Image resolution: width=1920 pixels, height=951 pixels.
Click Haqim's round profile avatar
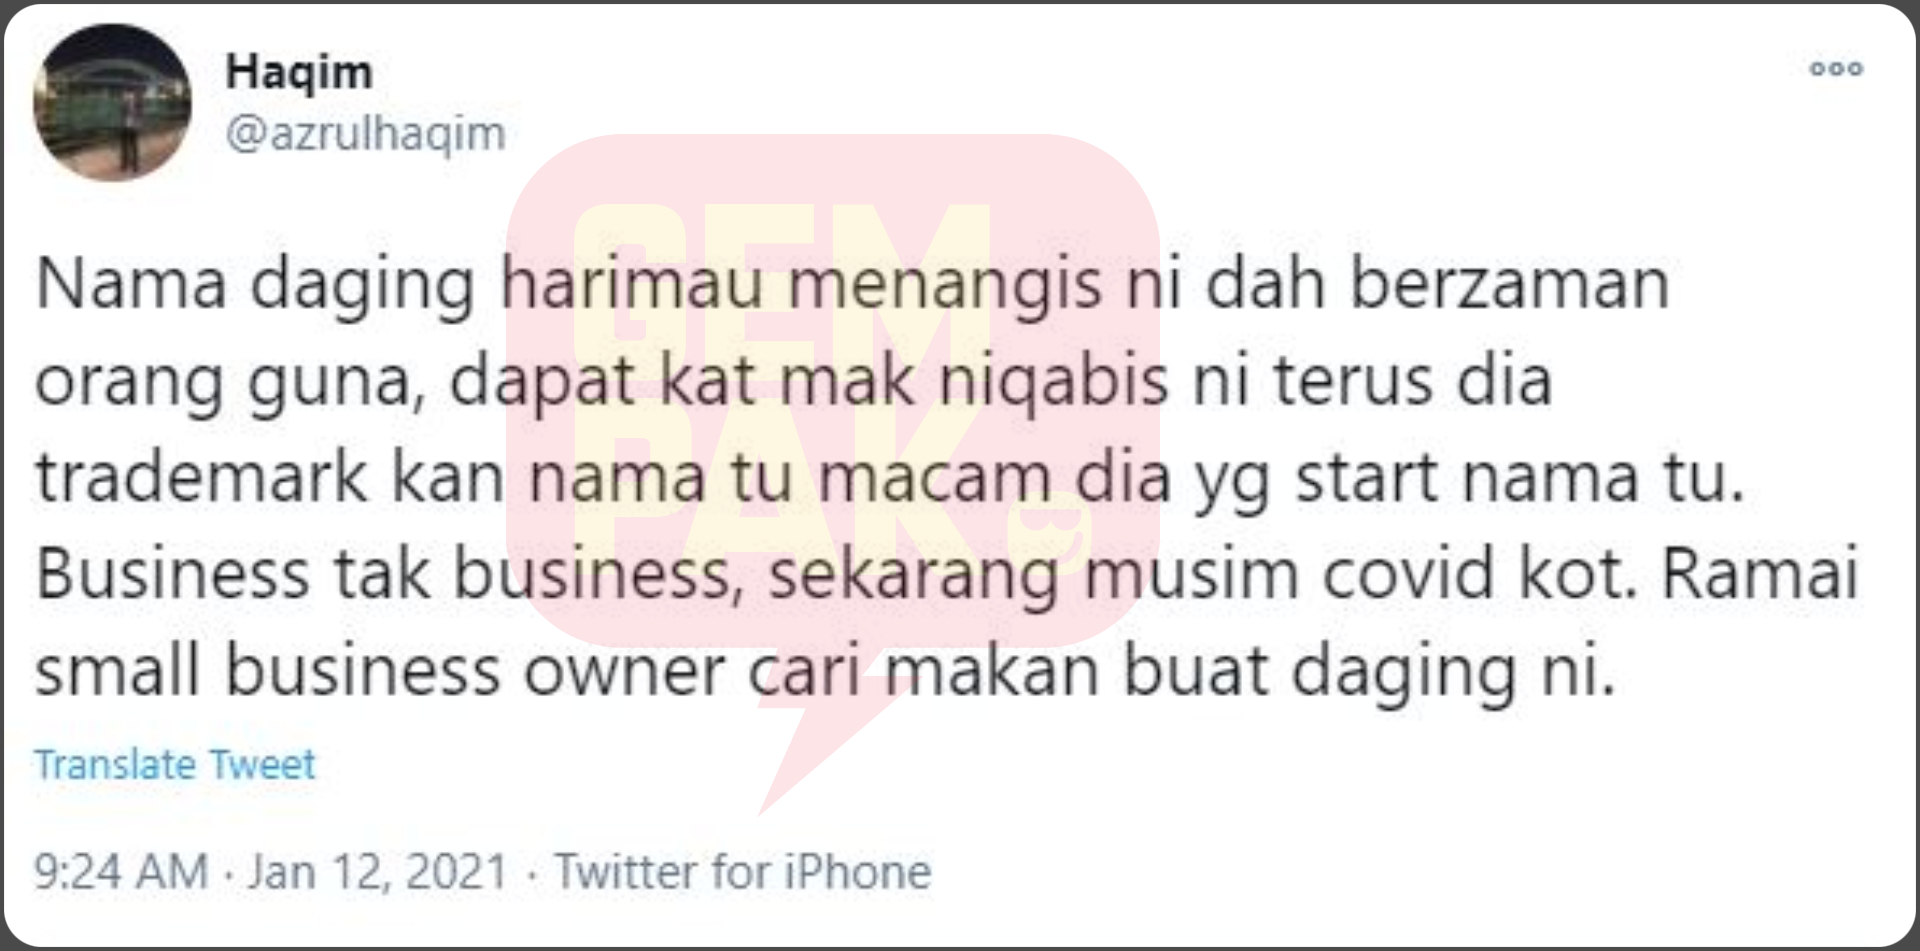pos(112,103)
